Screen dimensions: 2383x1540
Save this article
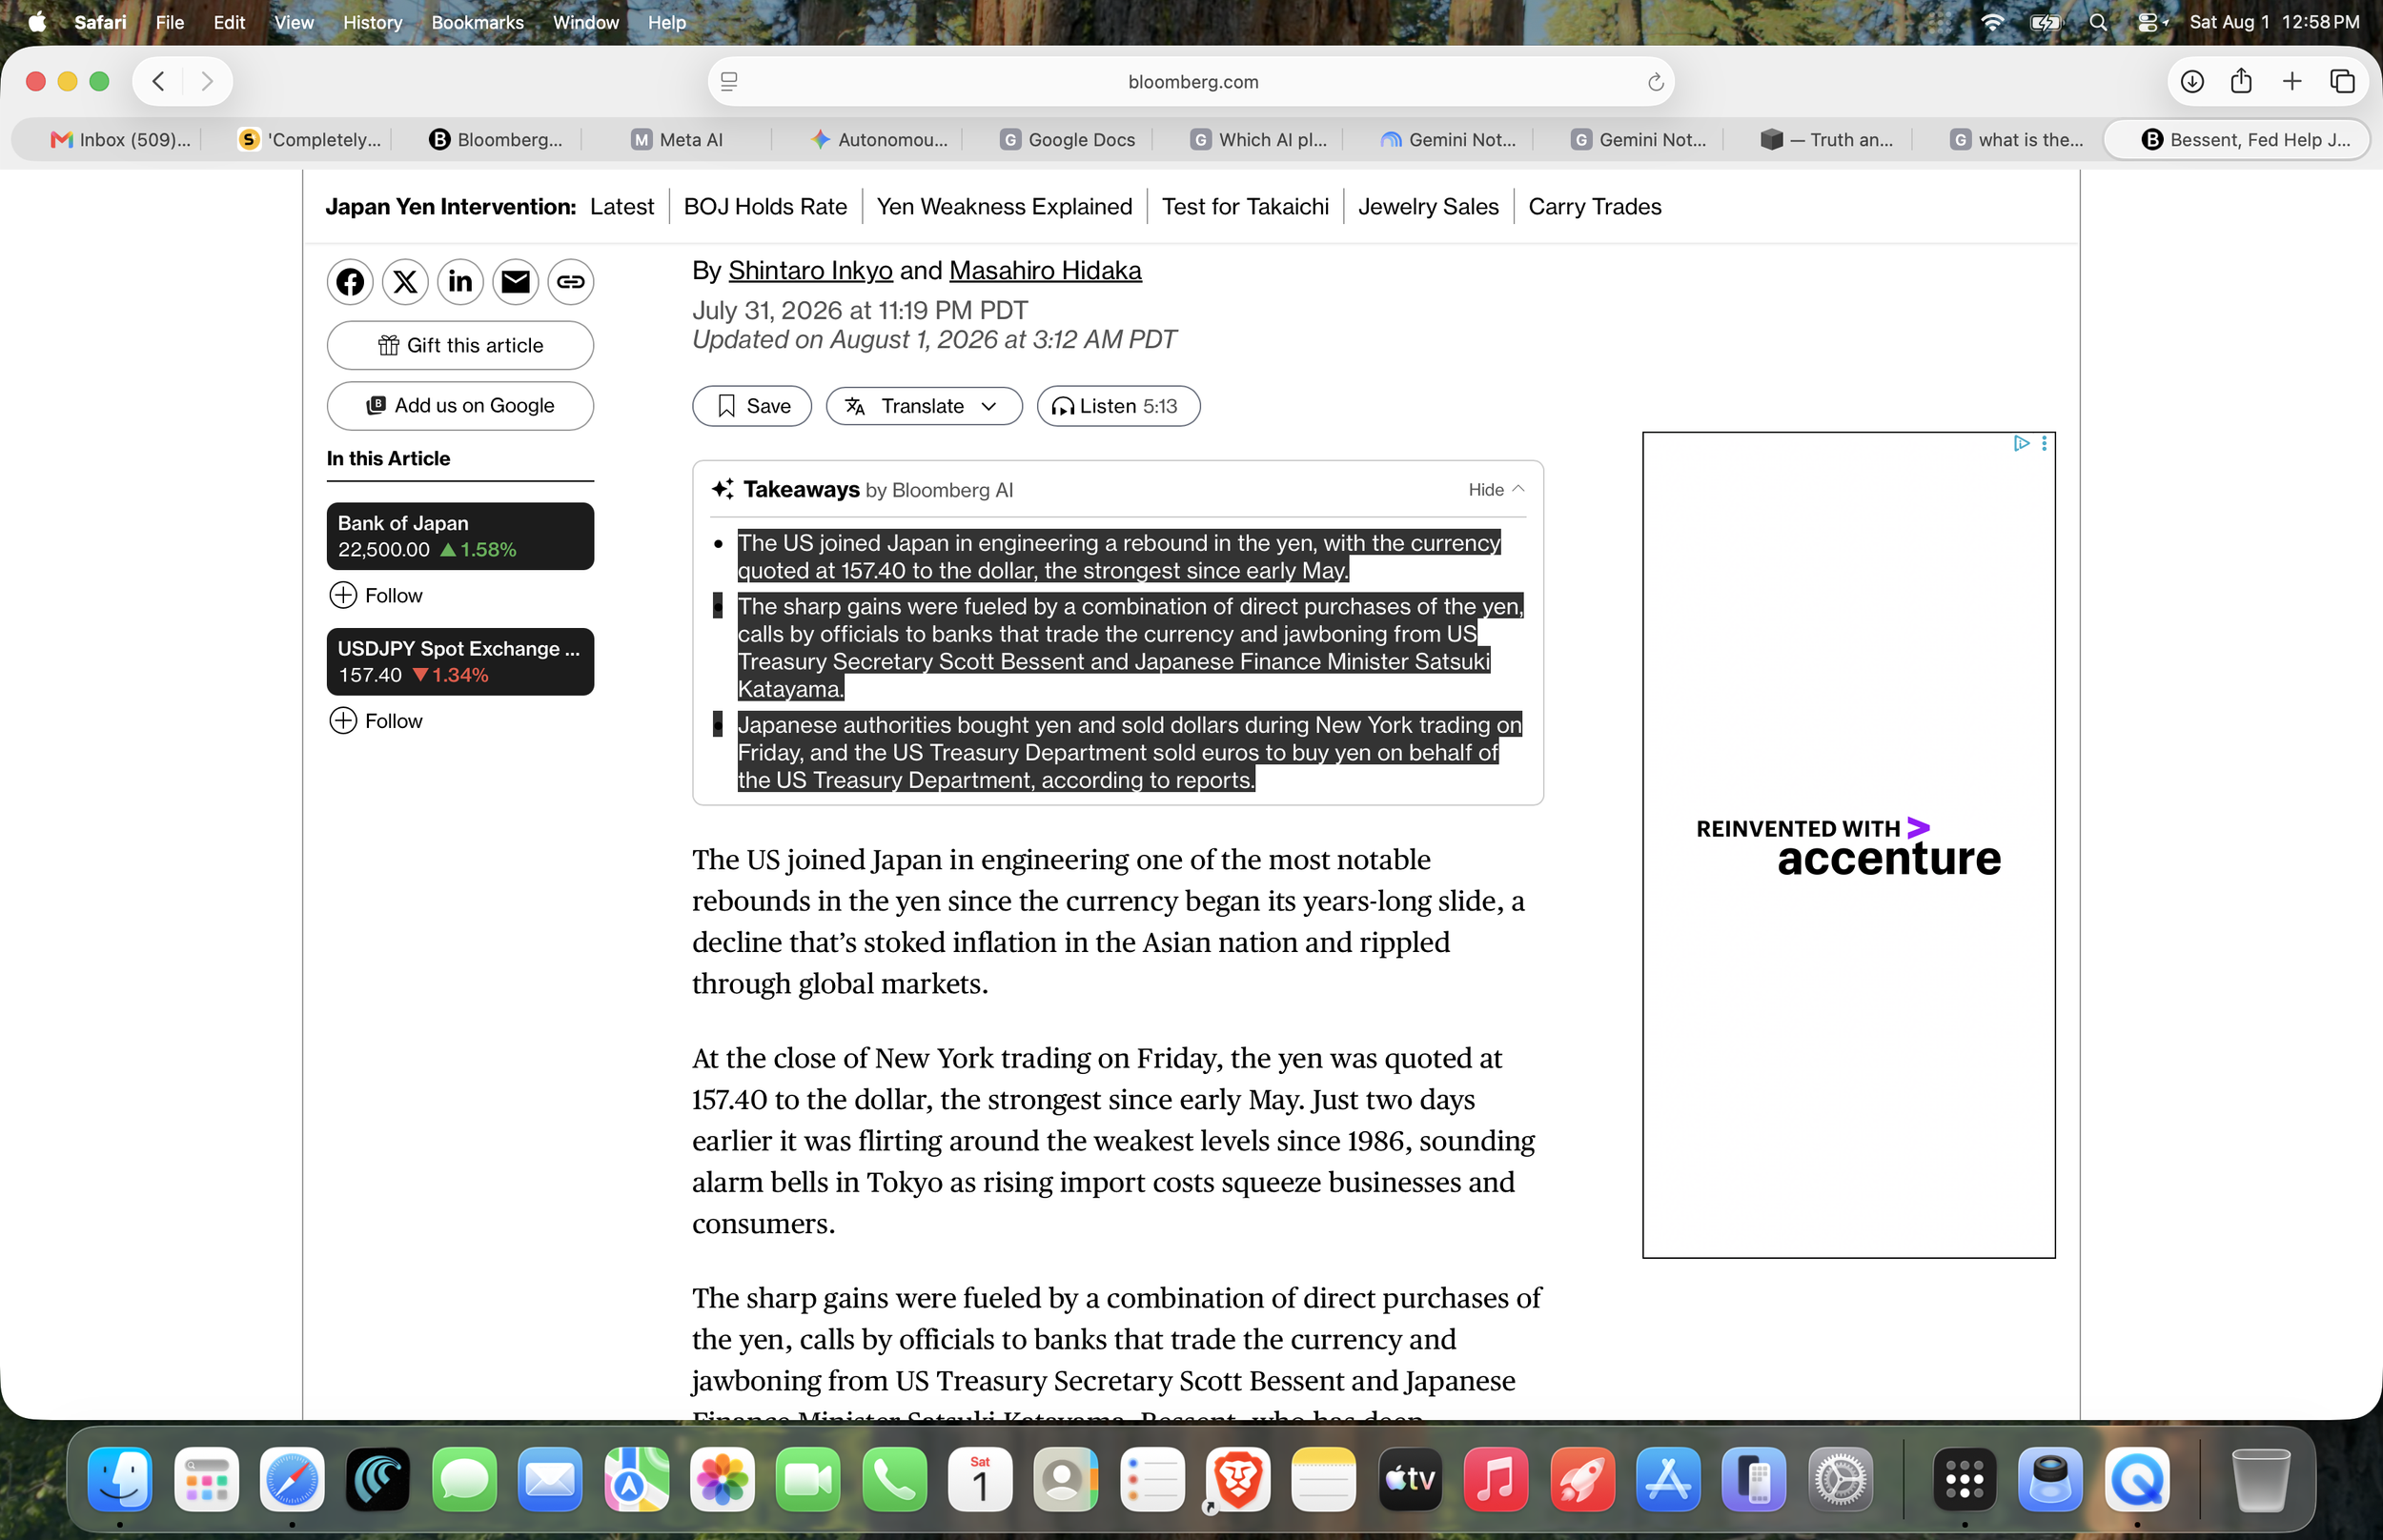(x=752, y=406)
